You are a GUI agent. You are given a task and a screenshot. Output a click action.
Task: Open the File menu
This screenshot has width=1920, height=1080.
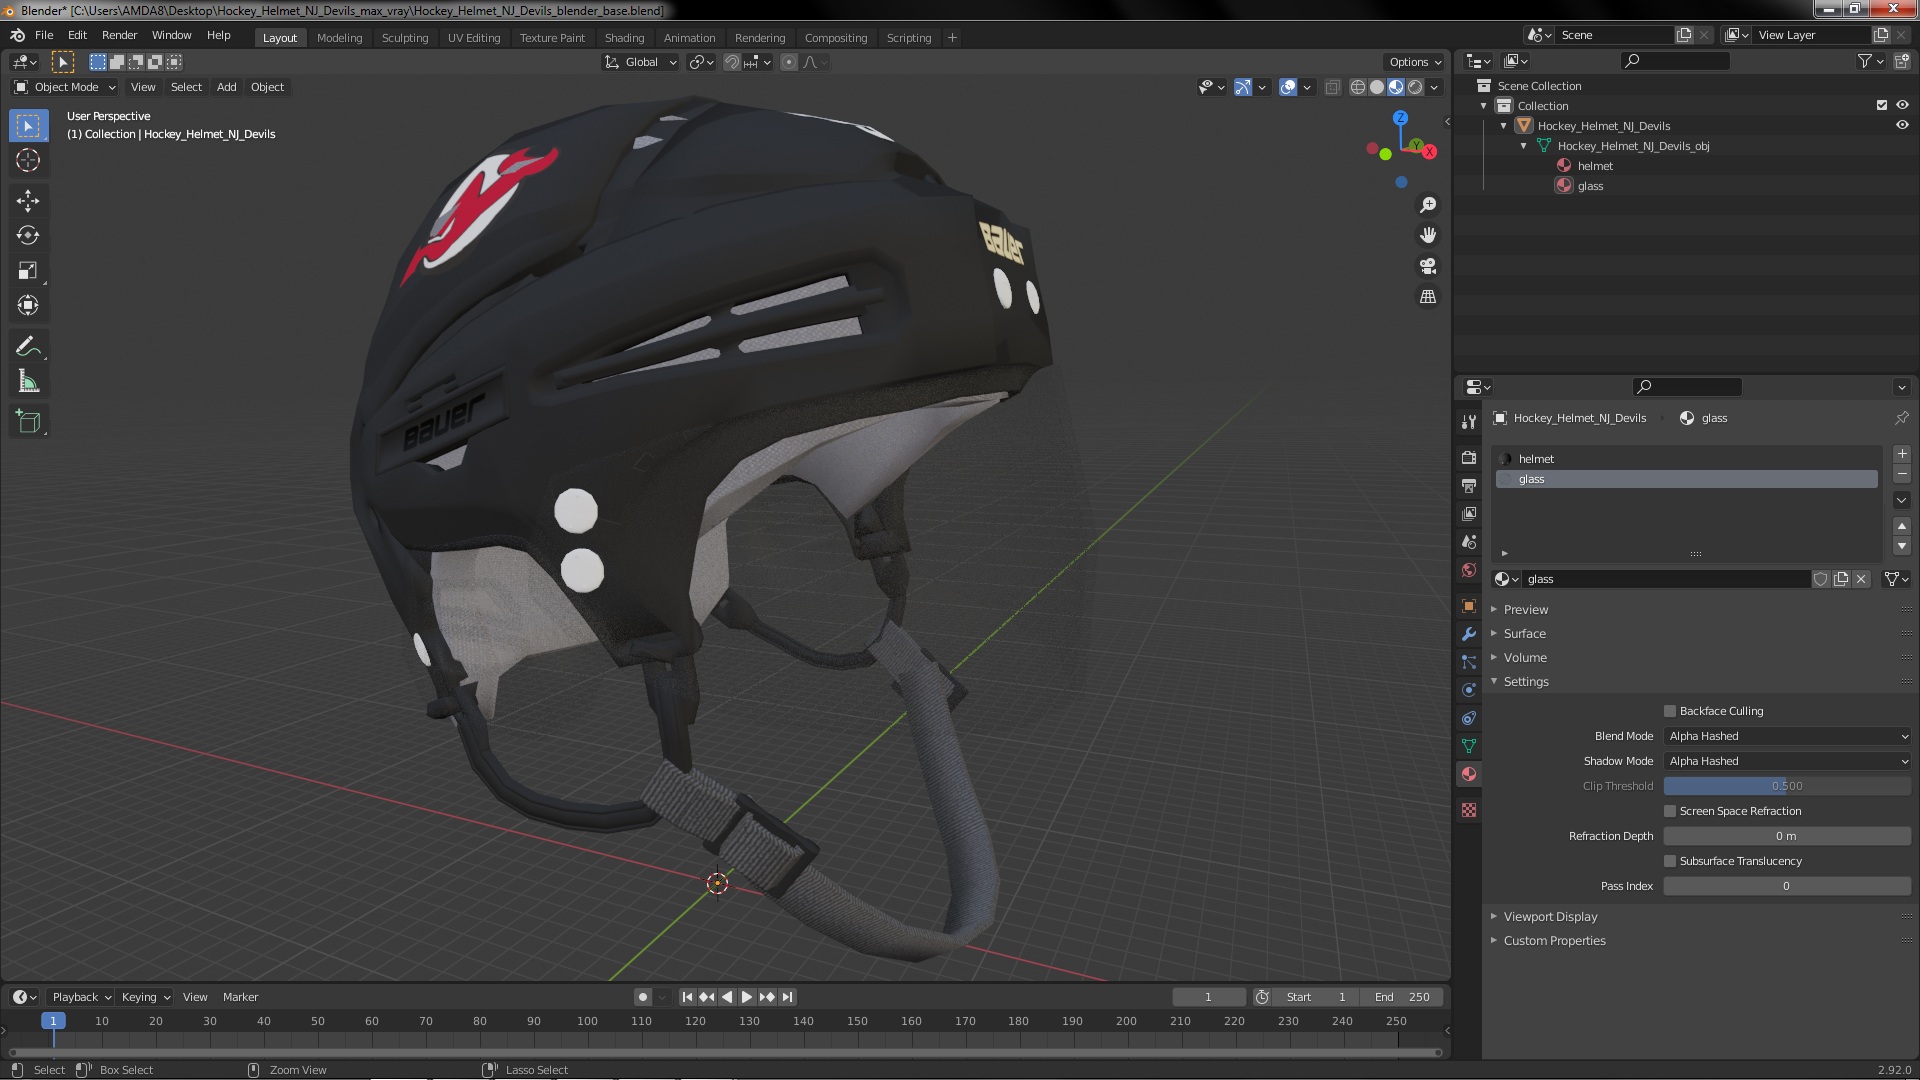pos(44,35)
